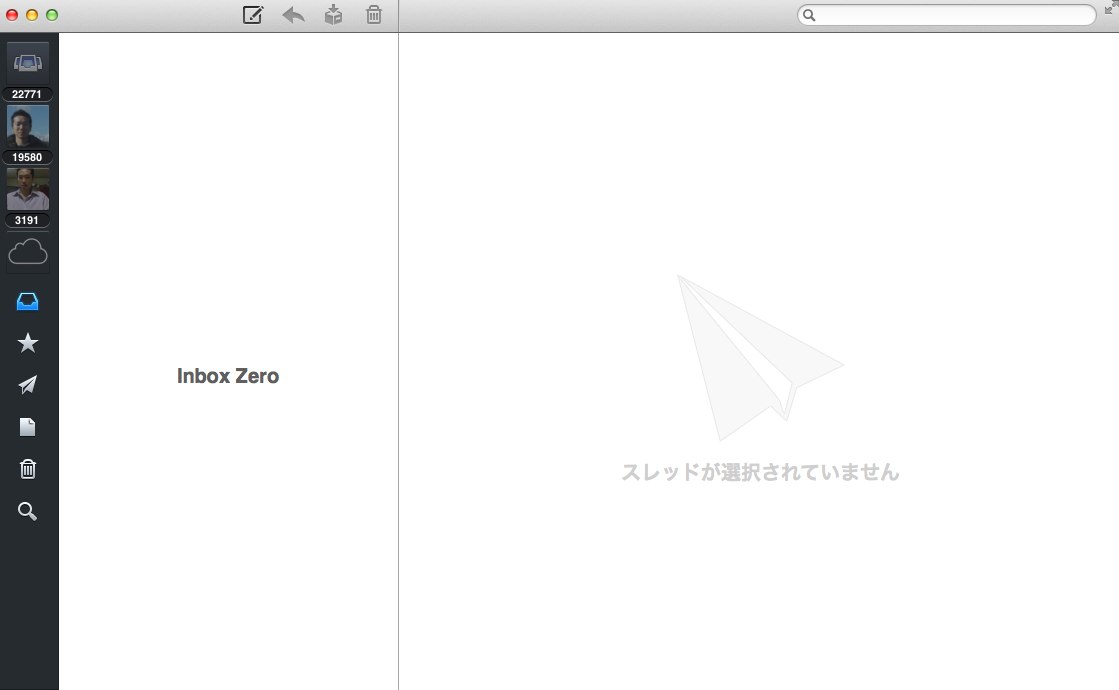1119x690 pixels.
Task: Show the Inbox folder
Action: pyautogui.click(x=28, y=301)
